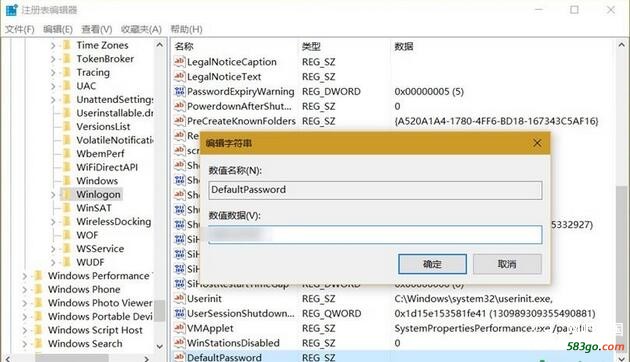Image resolution: width=630 pixels, height=362 pixels.
Task: Expand the Tracing tree node
Action: (53, 73)
